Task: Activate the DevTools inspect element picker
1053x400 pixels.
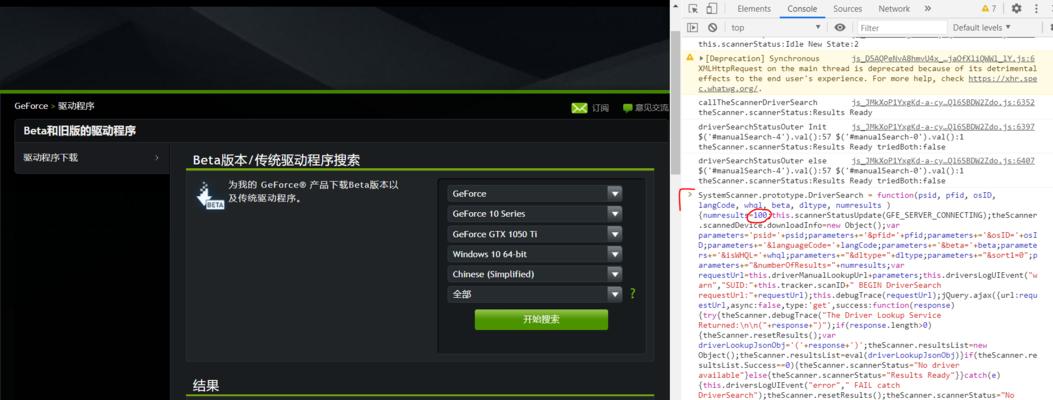Action: tap(693, 9)
